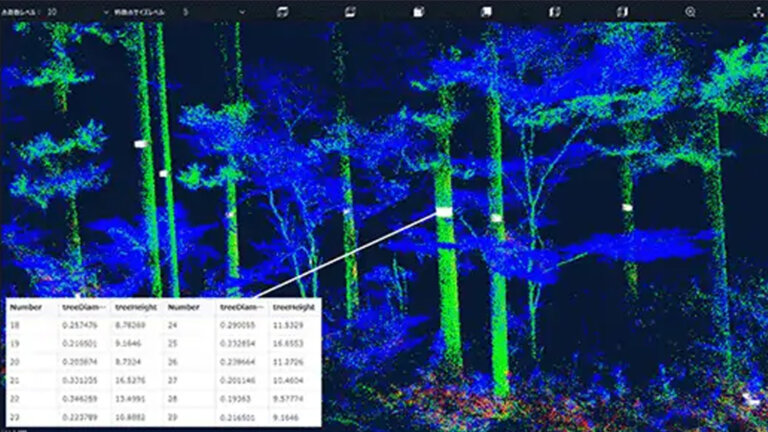
Task: Click the white trunk marker linked to table
Action: 444,212
